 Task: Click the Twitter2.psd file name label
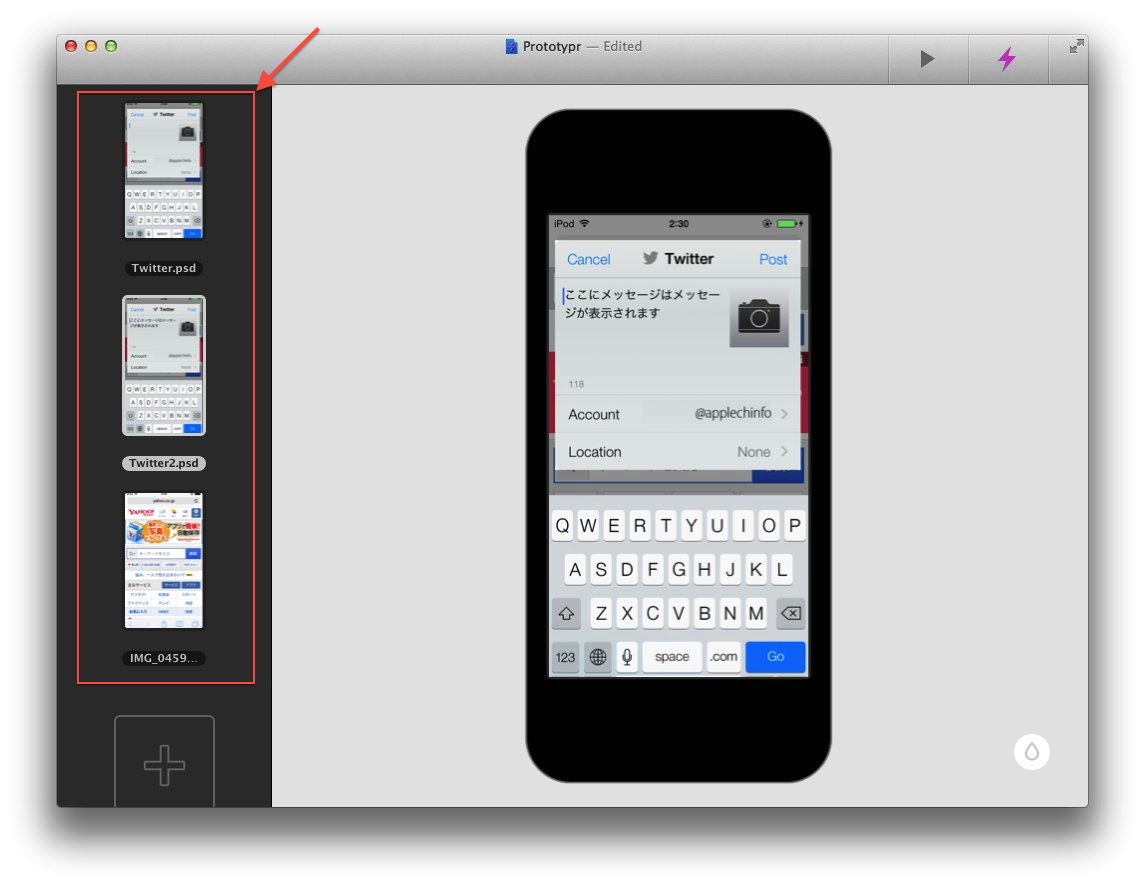[164, 463]
